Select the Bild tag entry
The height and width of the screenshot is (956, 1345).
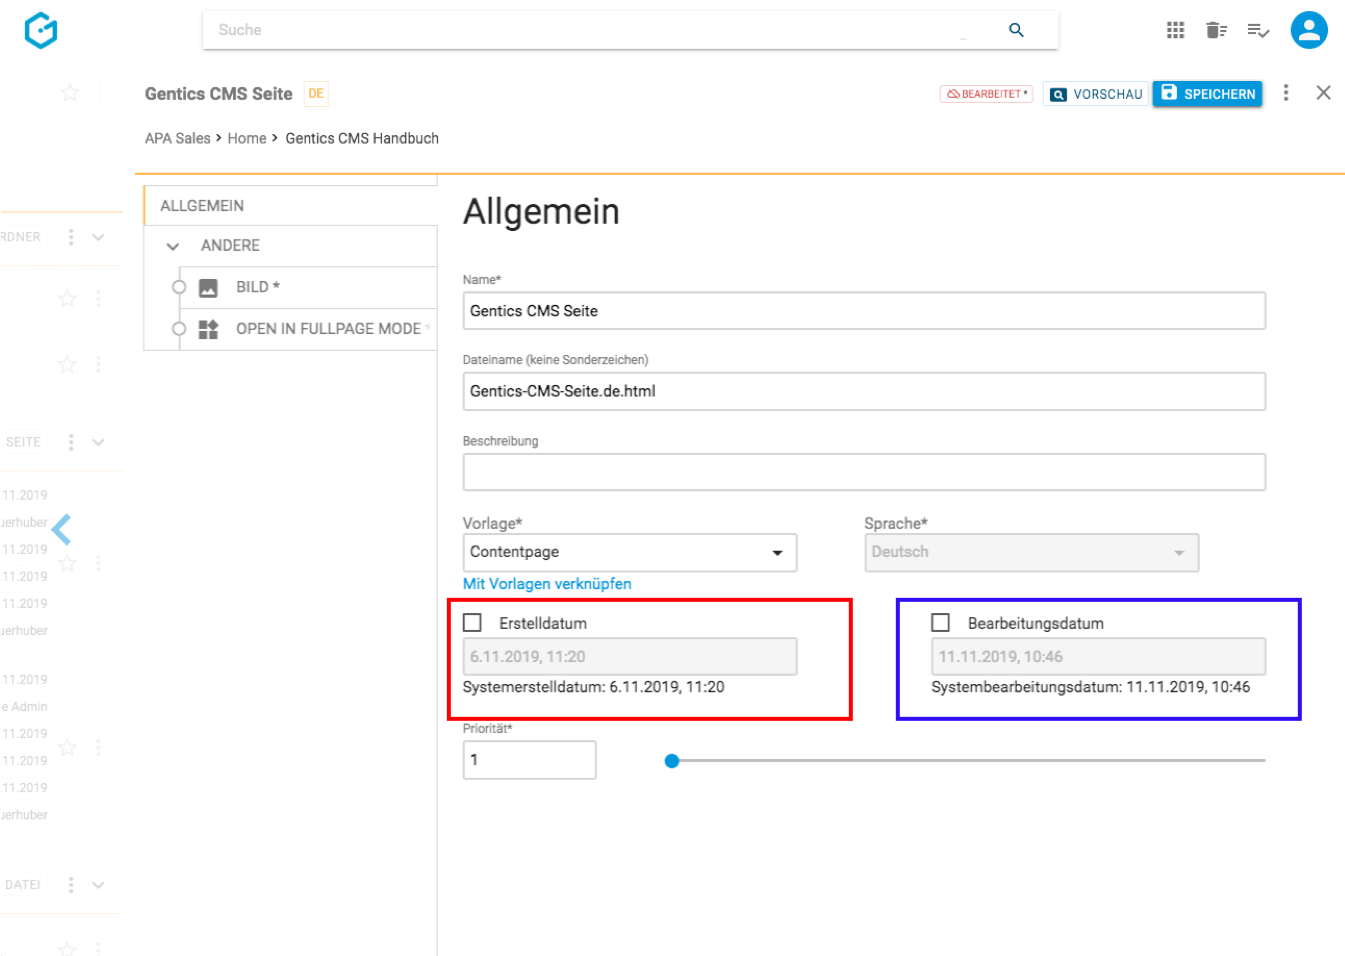[308, 288]
